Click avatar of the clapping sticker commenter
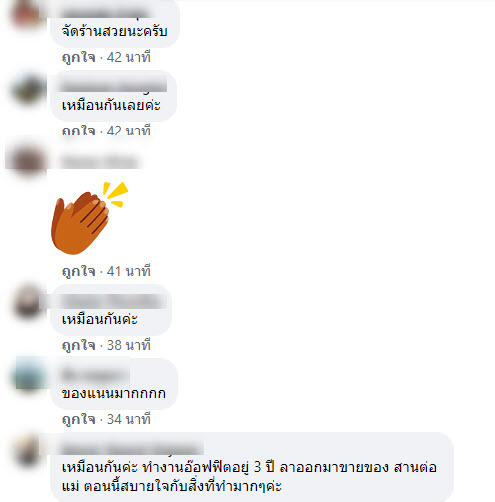The width and height of the screenshot is (495, 502). pos(27,161)
